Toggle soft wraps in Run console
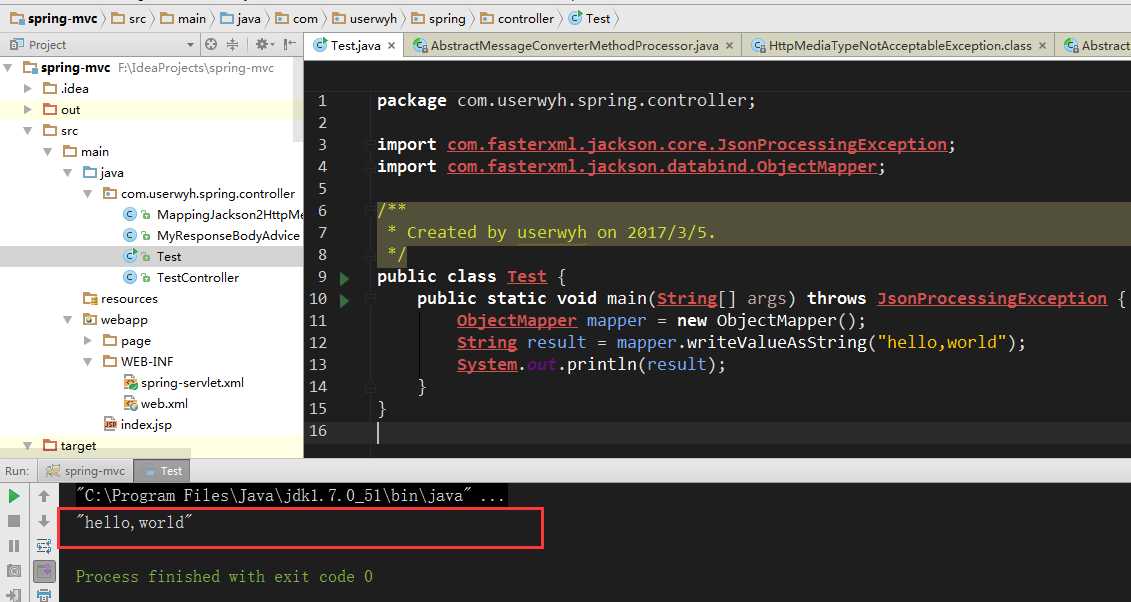 [44, 546]
